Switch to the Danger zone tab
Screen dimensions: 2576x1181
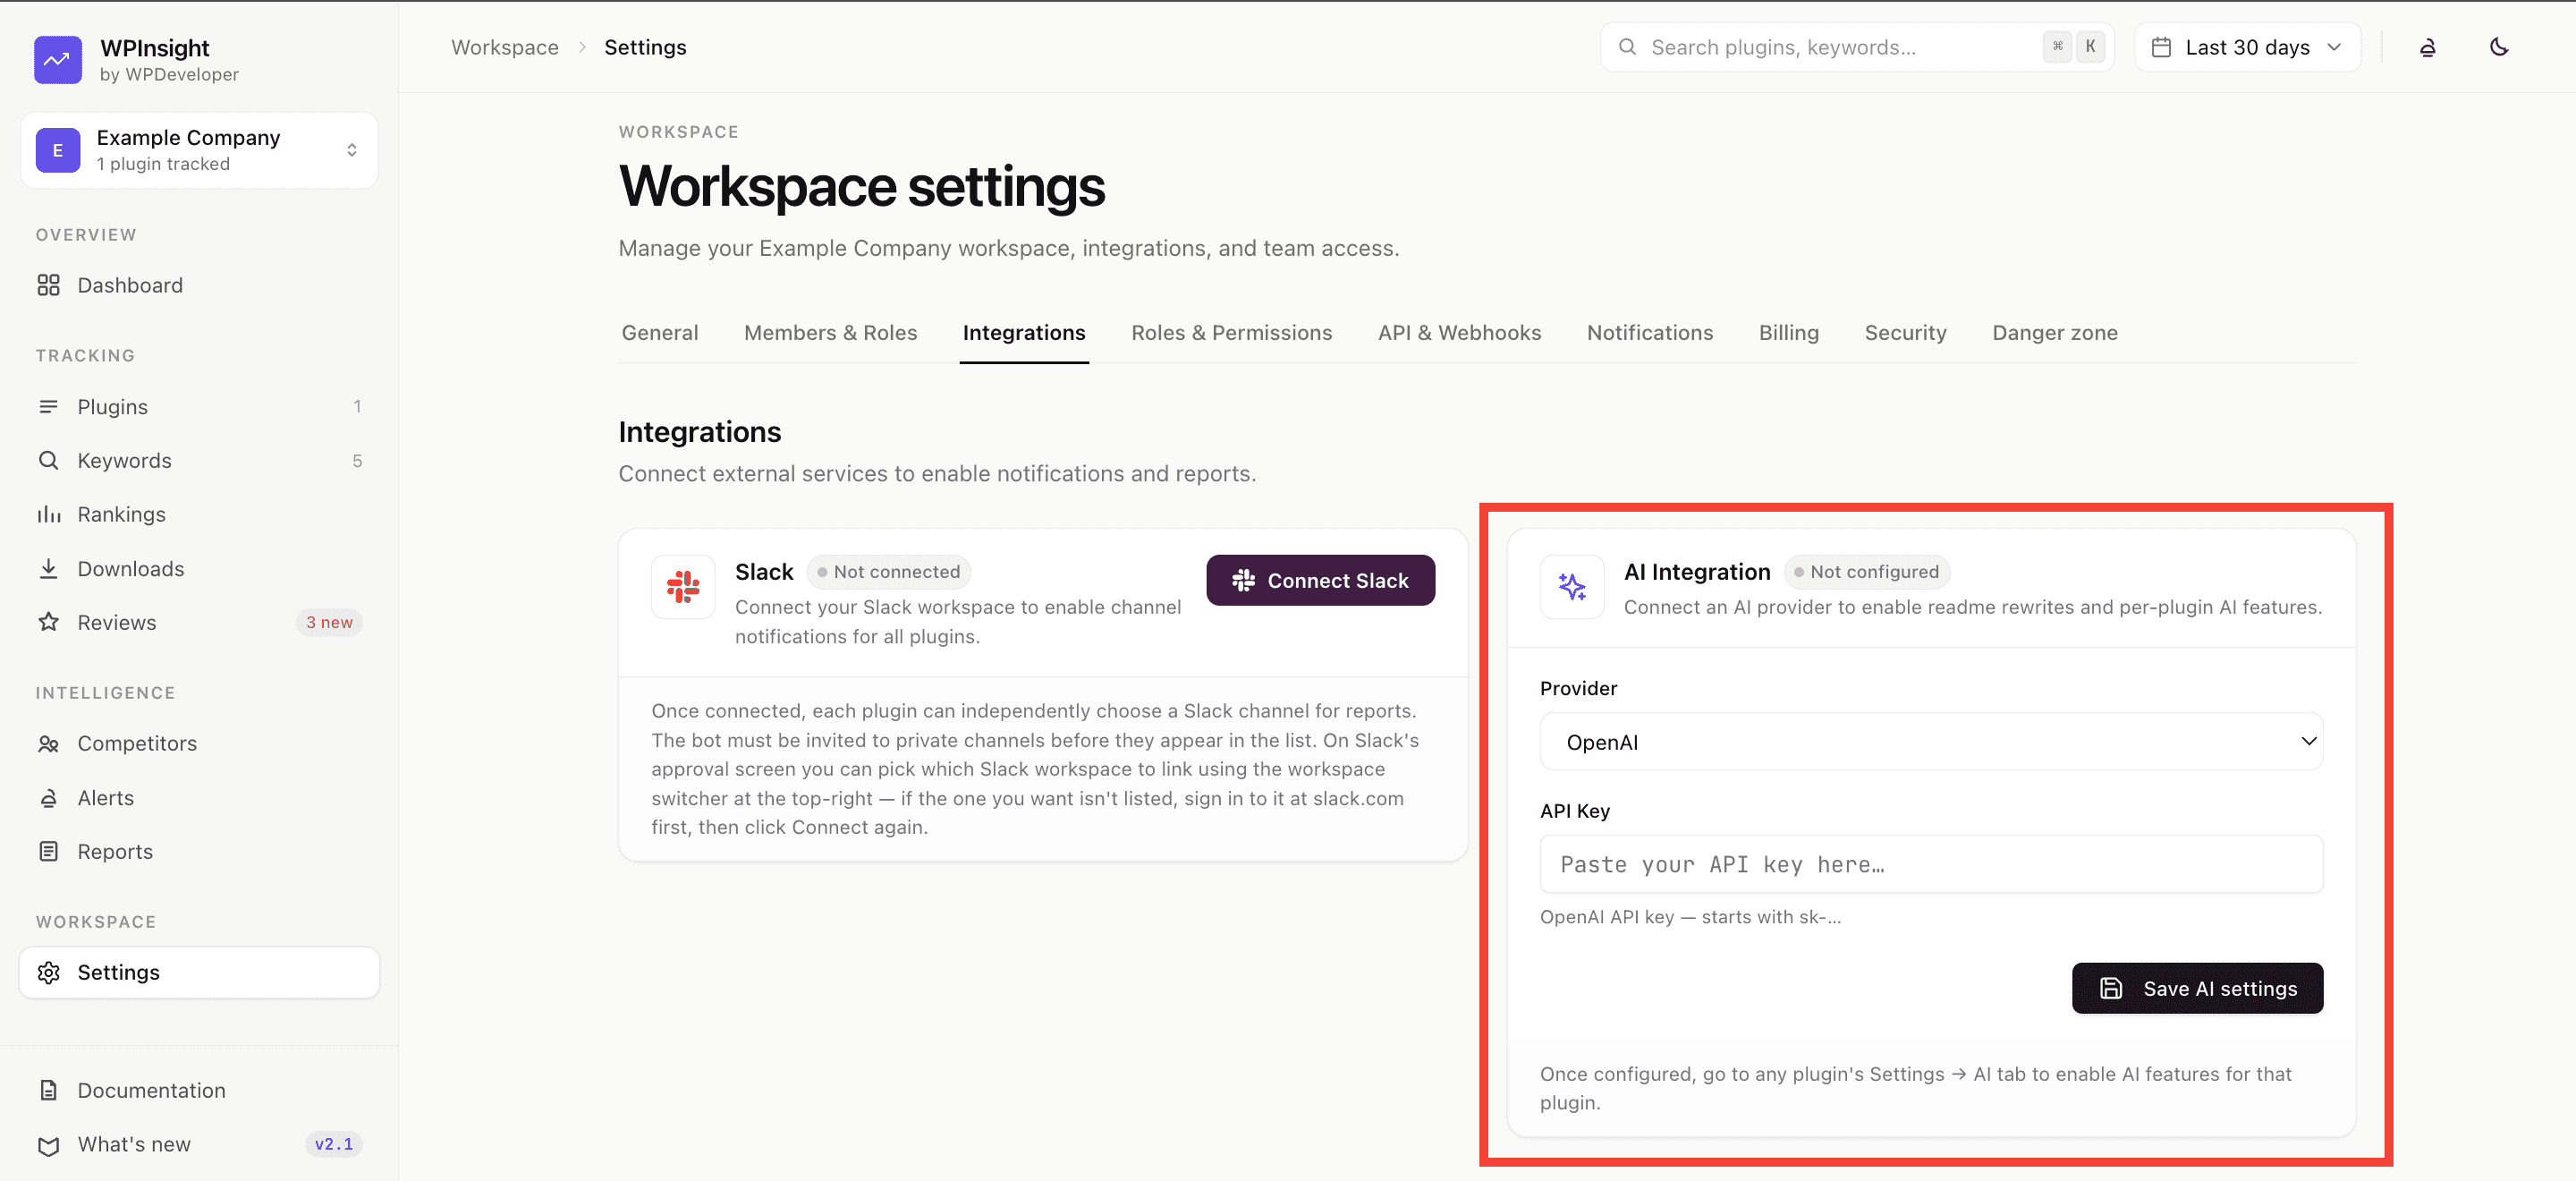pos(2054,332)
